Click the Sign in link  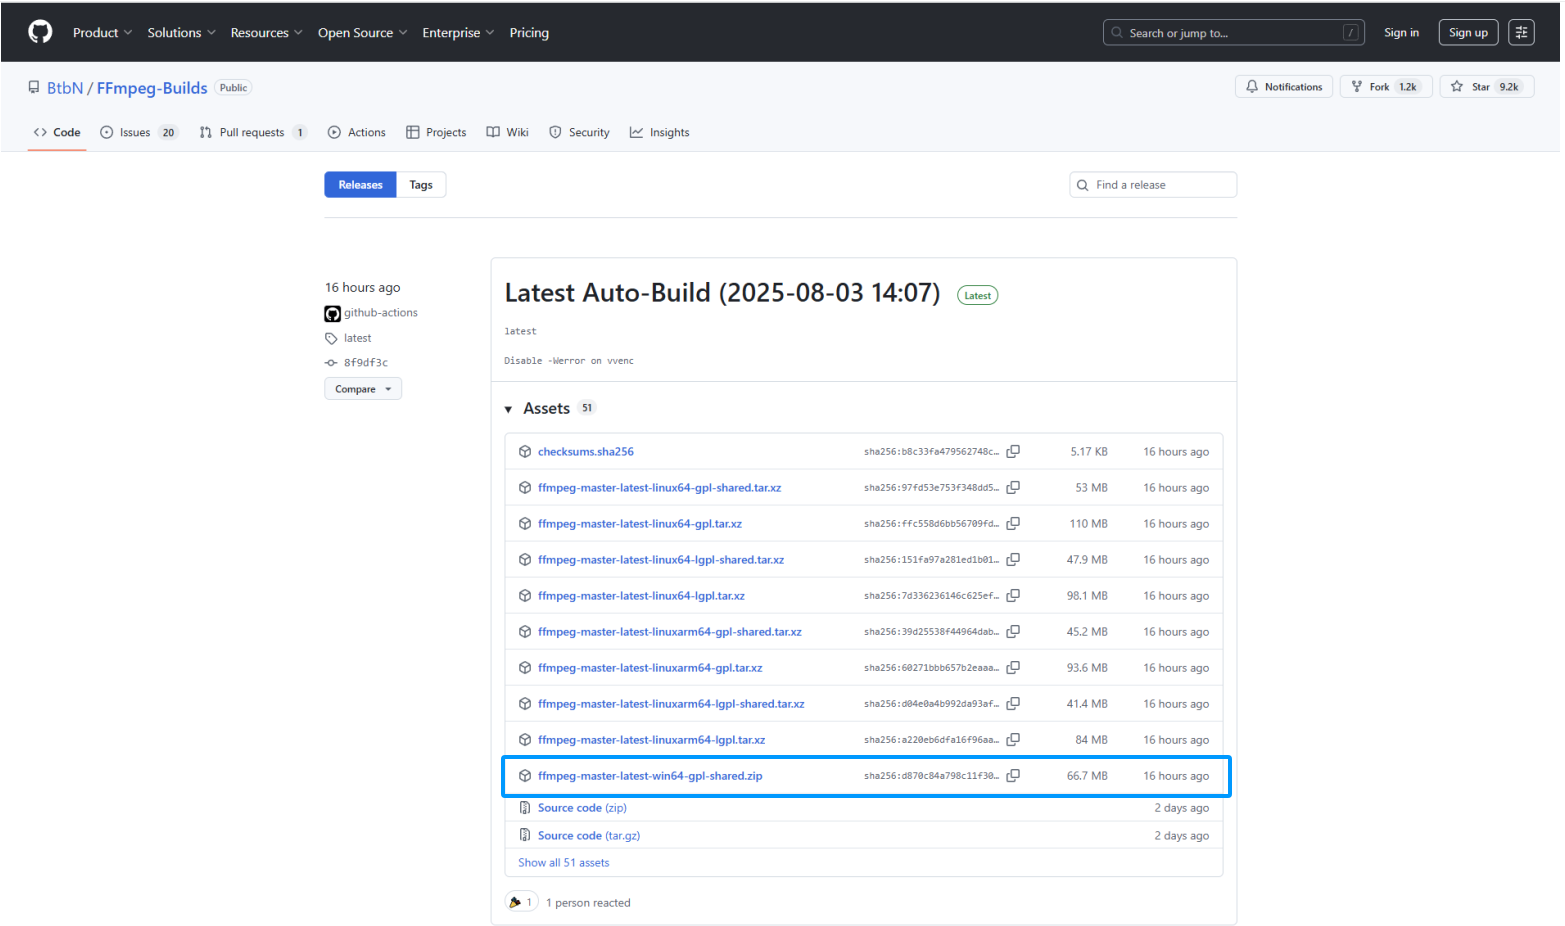point(1401,32)
